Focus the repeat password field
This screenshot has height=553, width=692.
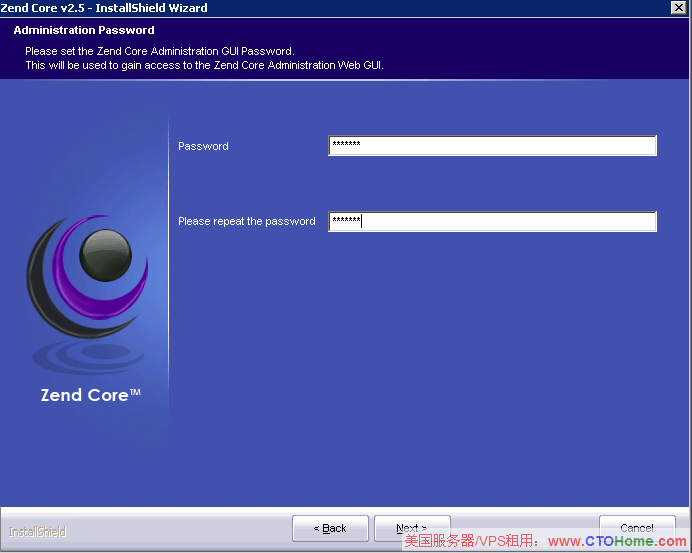(x=492, y=222)
